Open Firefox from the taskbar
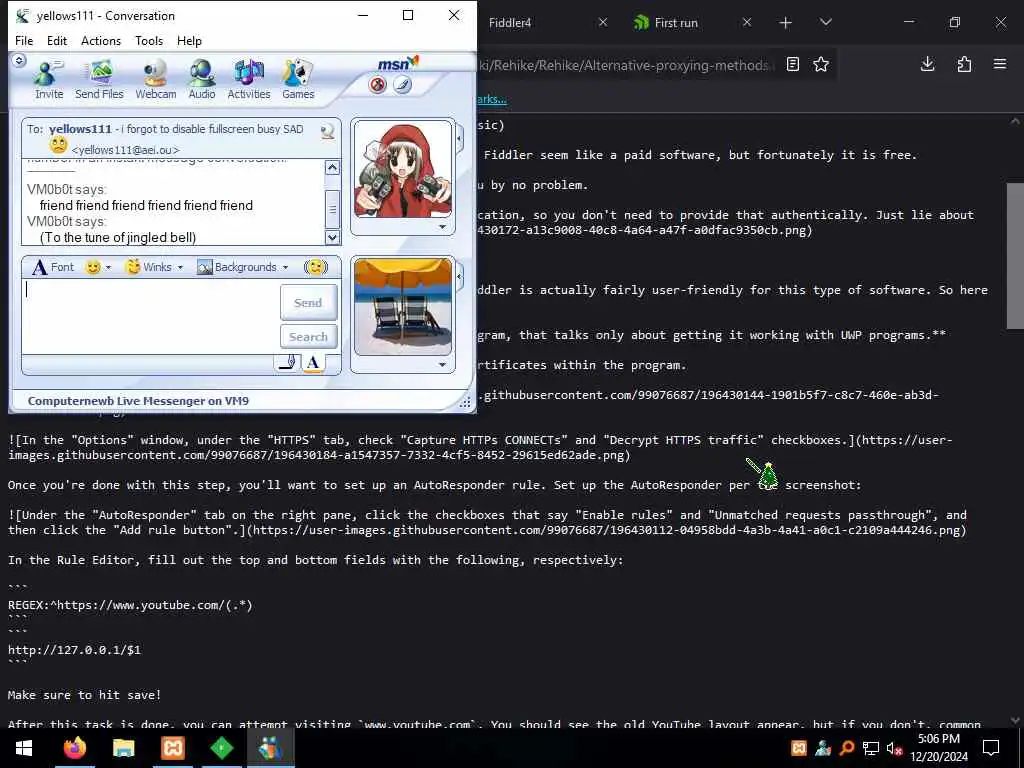Image resolution: width=1024 pixels, height=768 pixels. tap(74, 748)
